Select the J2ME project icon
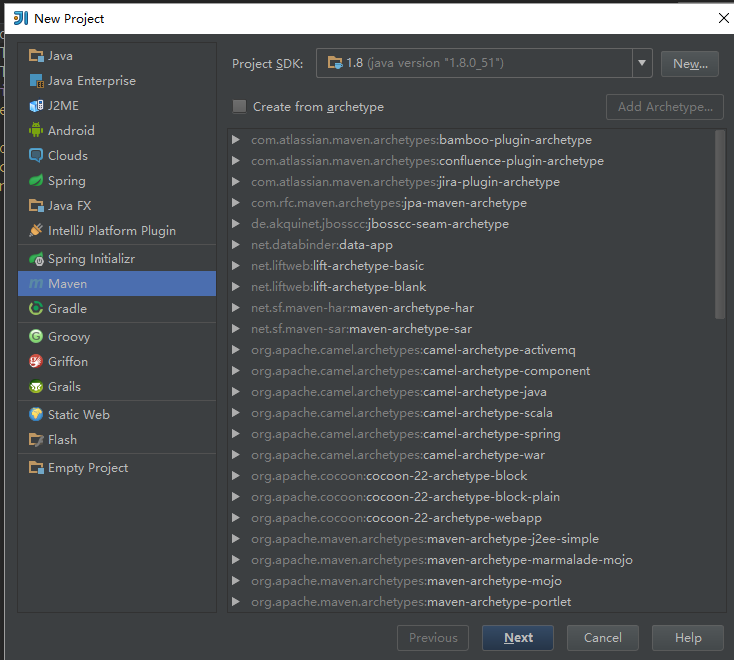This screenshot has width=734, height=660. (x=36, y=106)
